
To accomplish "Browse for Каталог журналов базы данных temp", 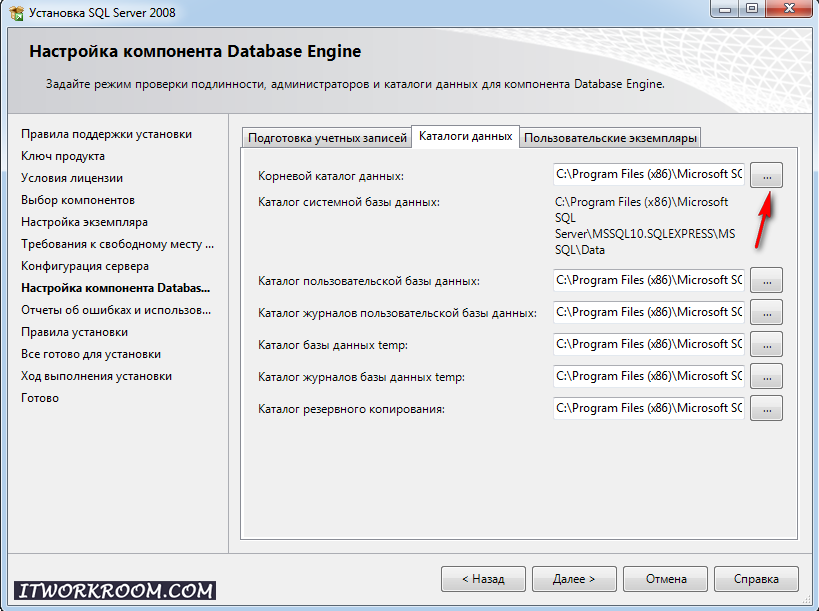I will pos(766,377).
